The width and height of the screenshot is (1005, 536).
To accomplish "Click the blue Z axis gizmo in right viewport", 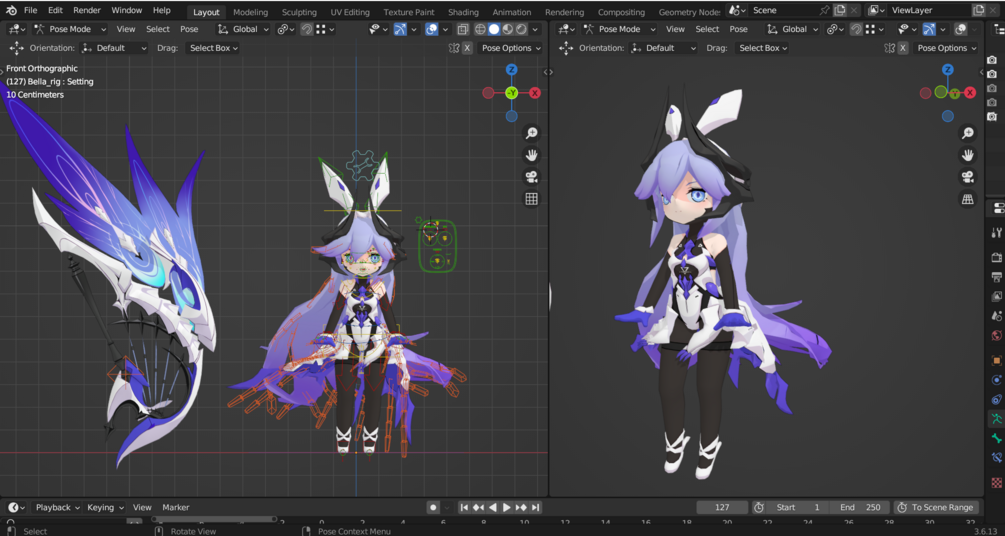I will click(948, 69).
